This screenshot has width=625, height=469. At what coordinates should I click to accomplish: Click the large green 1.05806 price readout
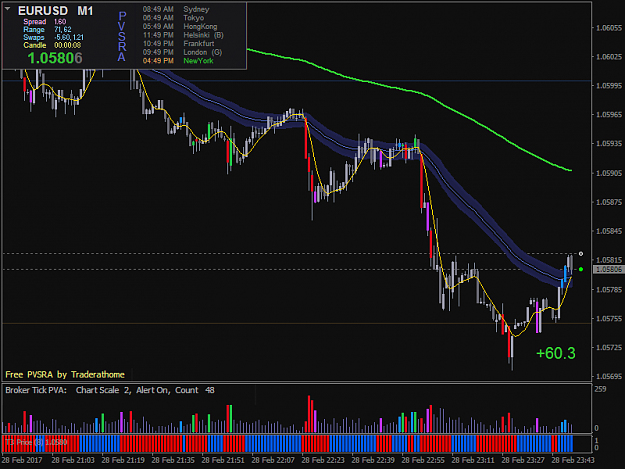pos(55,58)
